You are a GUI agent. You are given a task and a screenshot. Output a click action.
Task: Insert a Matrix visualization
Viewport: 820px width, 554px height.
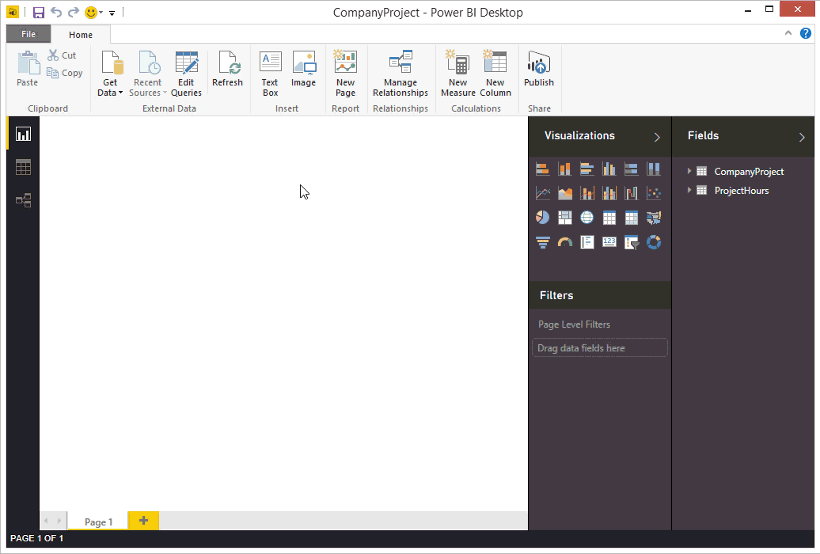(631, 218)
